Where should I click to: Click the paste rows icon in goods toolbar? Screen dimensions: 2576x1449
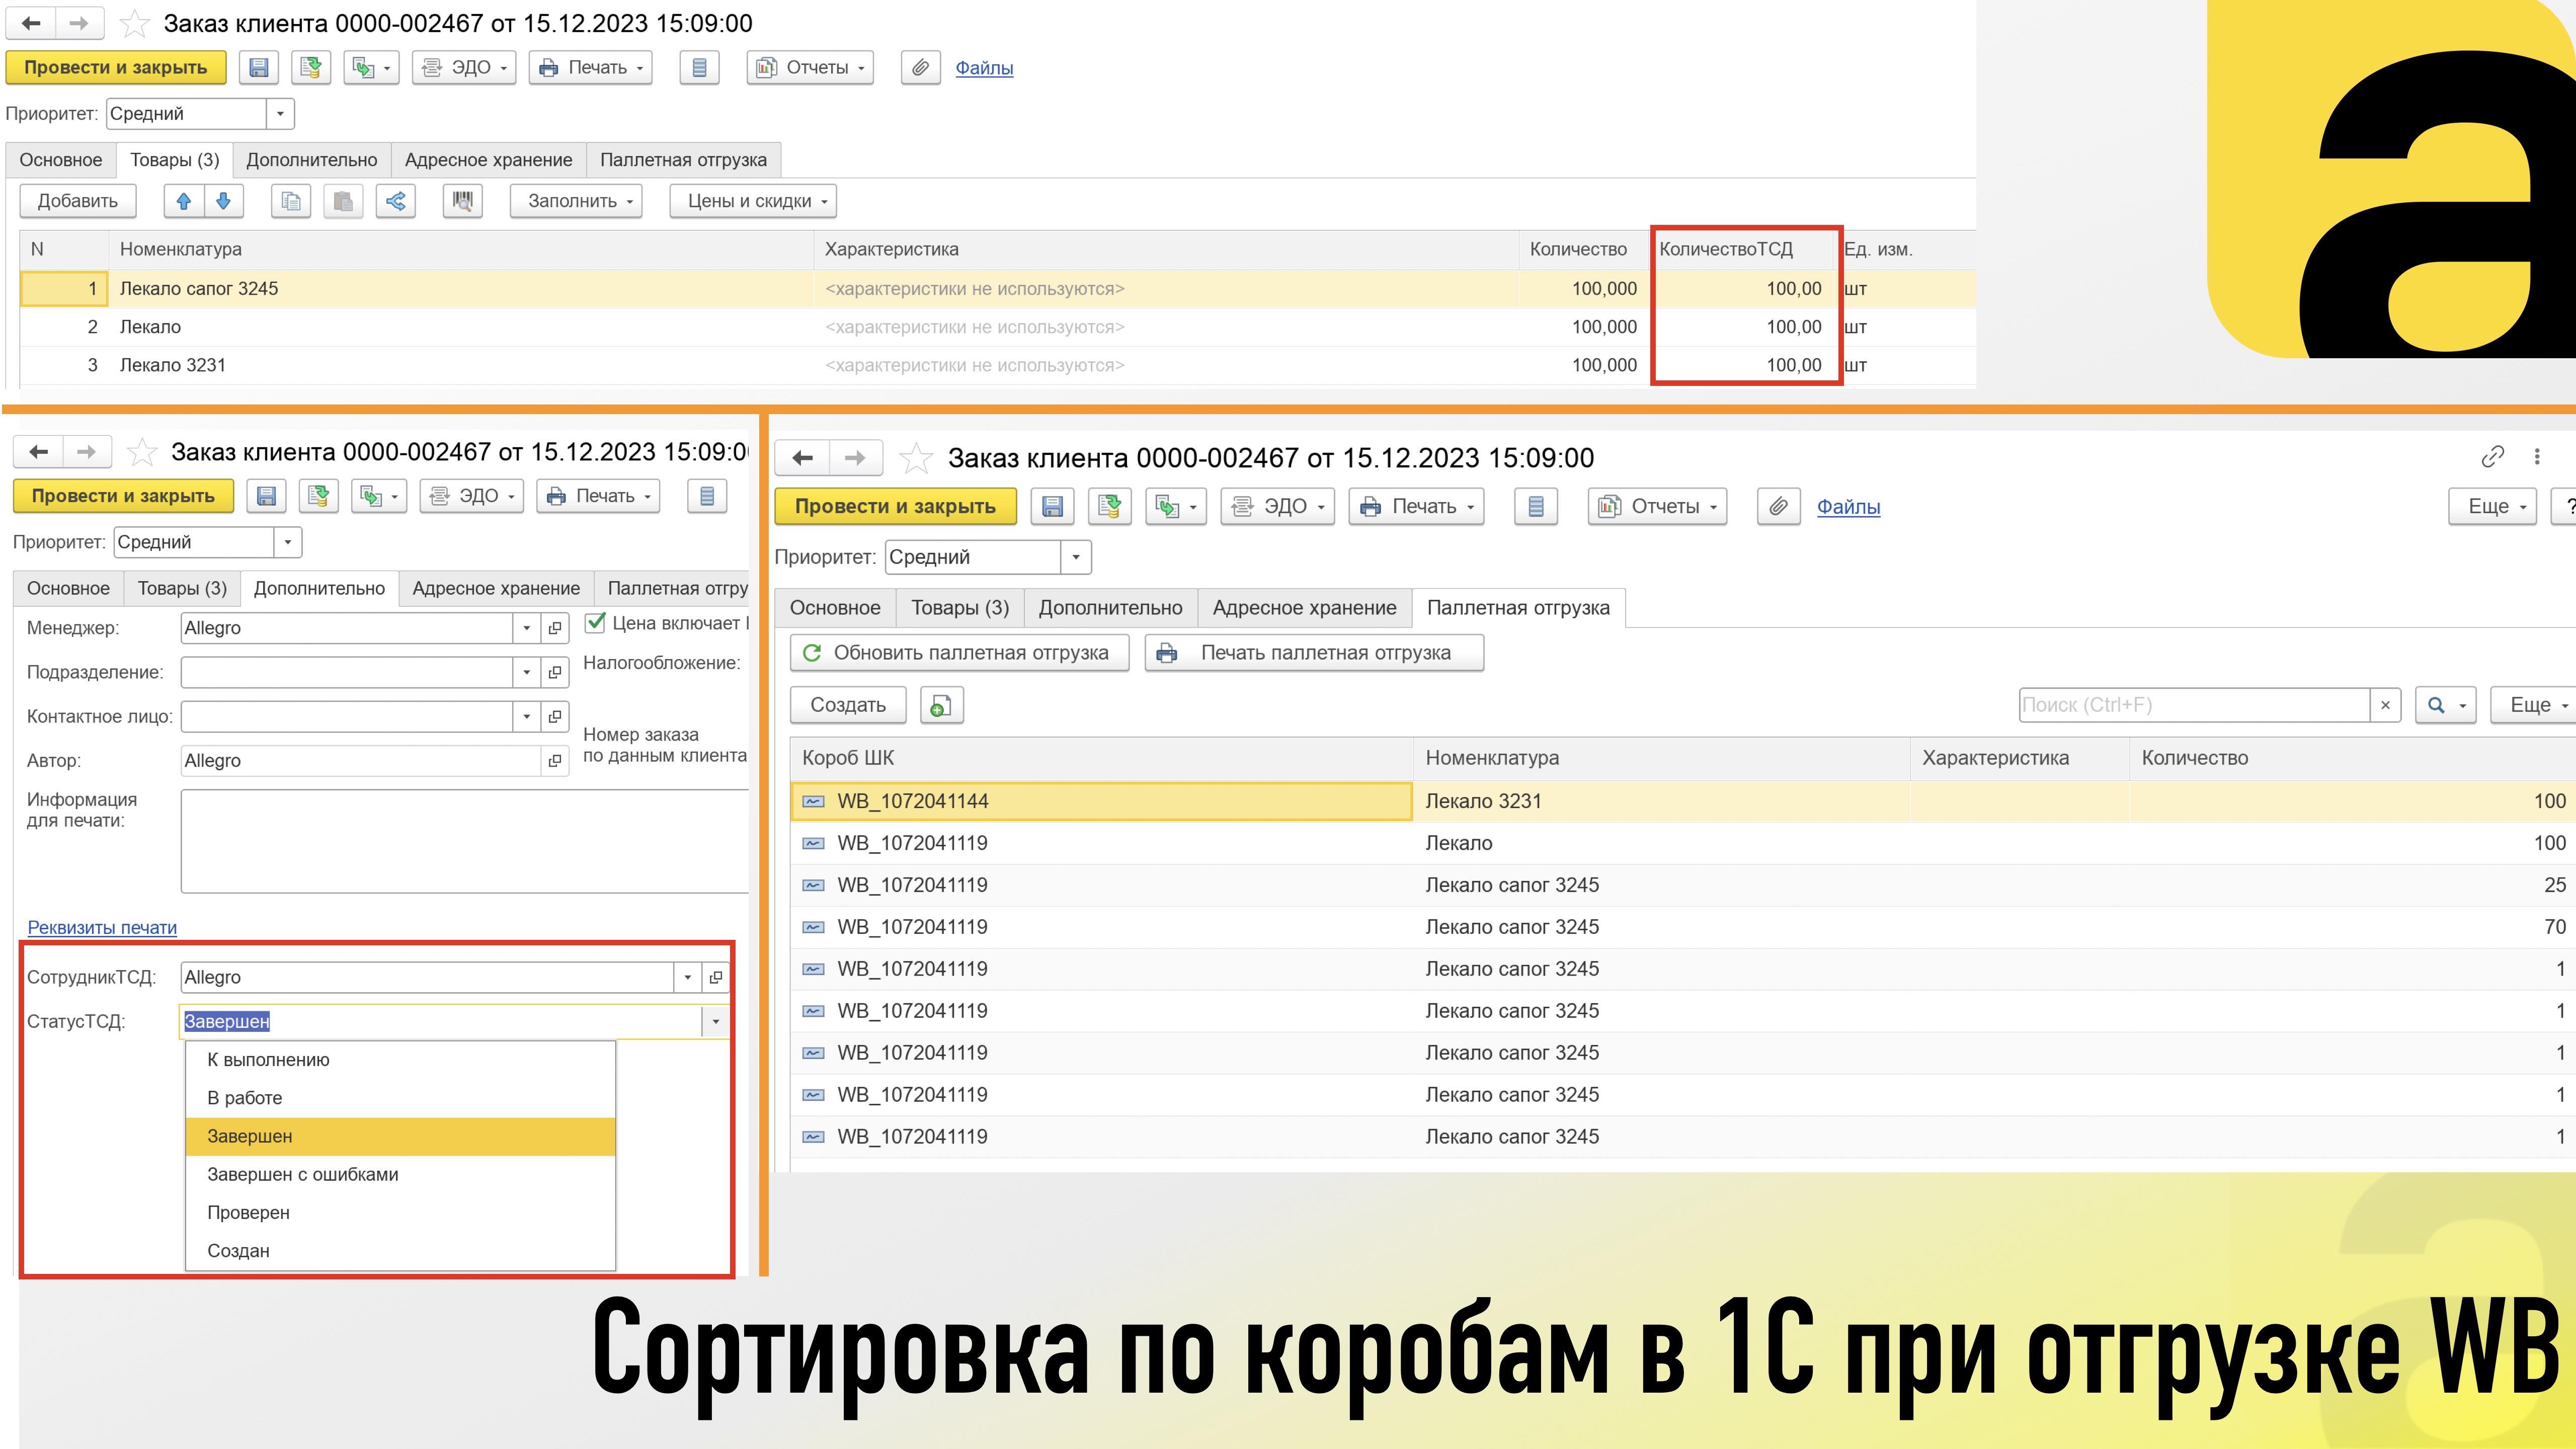click(343, 201)
